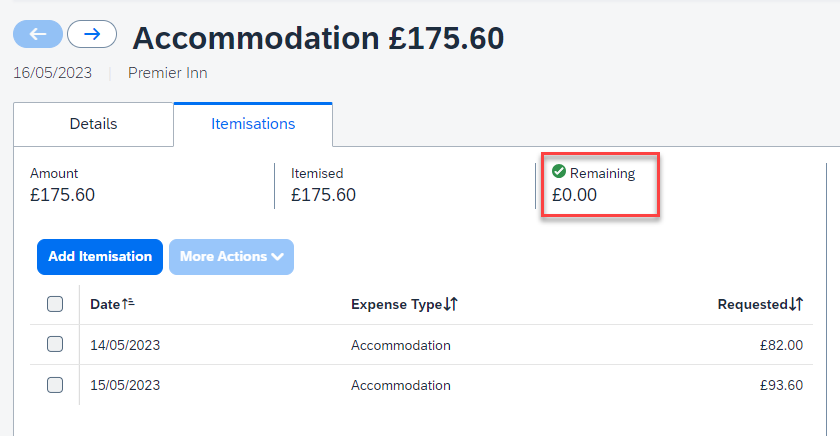Click the £82.00 requested amount
The image size is (840, 436).
coord(781,345)
